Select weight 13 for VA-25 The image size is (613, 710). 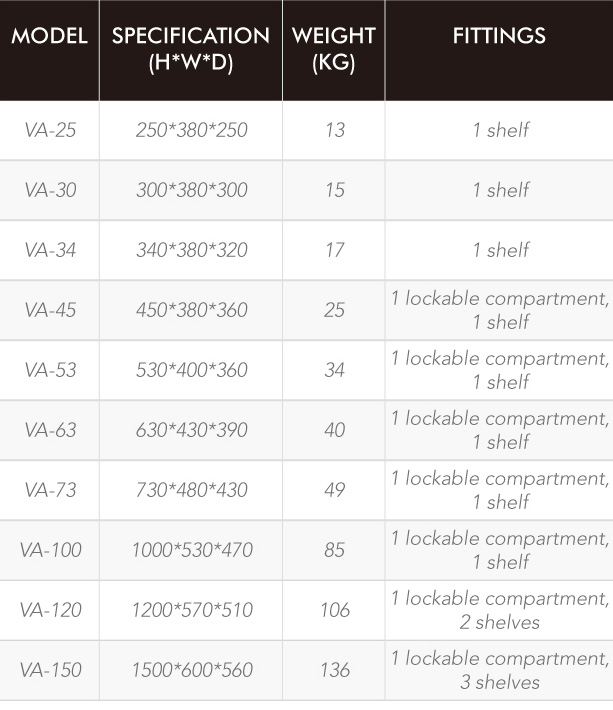(x=335, y=130)
